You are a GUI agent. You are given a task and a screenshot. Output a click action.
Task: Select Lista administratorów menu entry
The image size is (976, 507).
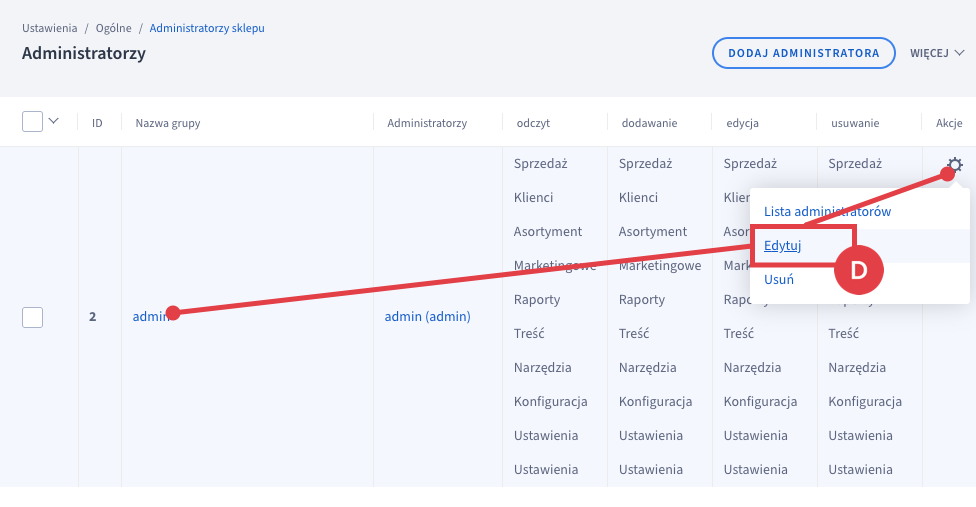(x=827, y=212)
